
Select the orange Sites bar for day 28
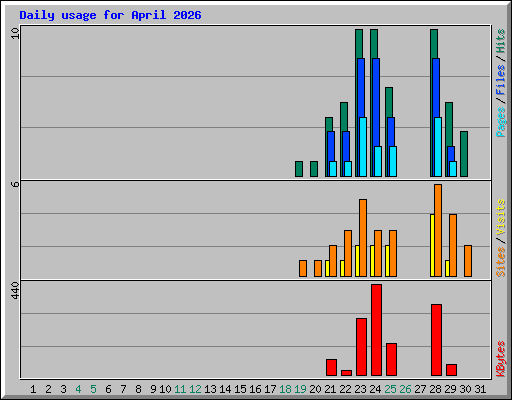click(x=438, y=230)
